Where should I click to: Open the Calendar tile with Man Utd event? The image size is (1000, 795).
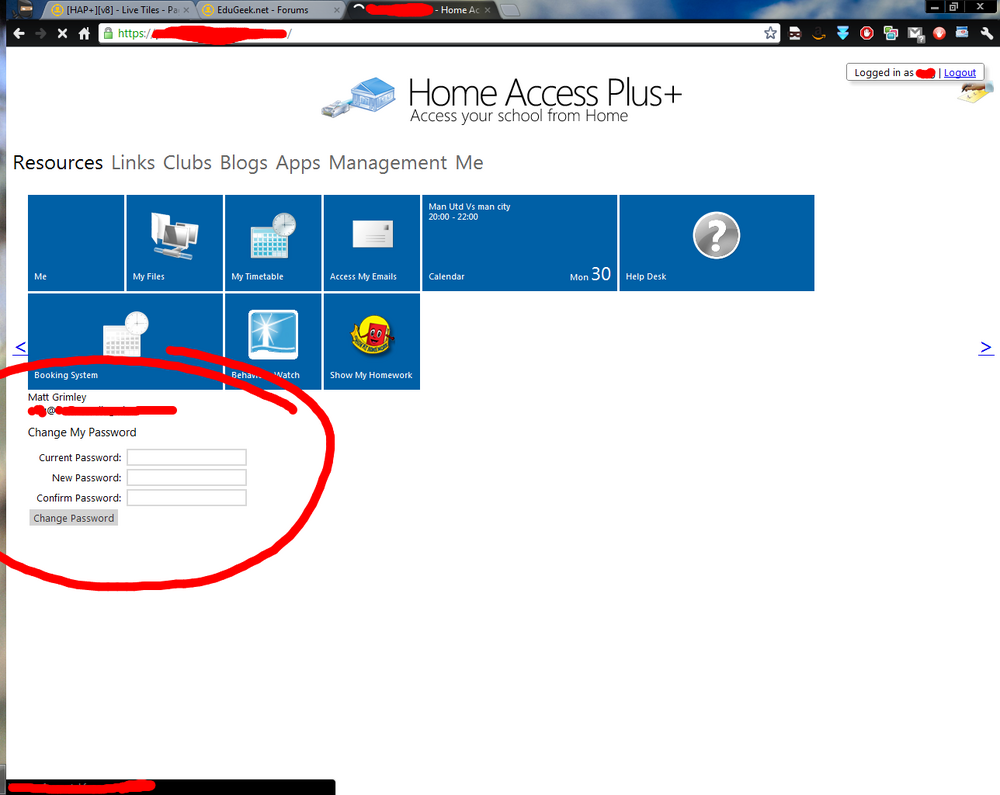[x=520, y=243]
